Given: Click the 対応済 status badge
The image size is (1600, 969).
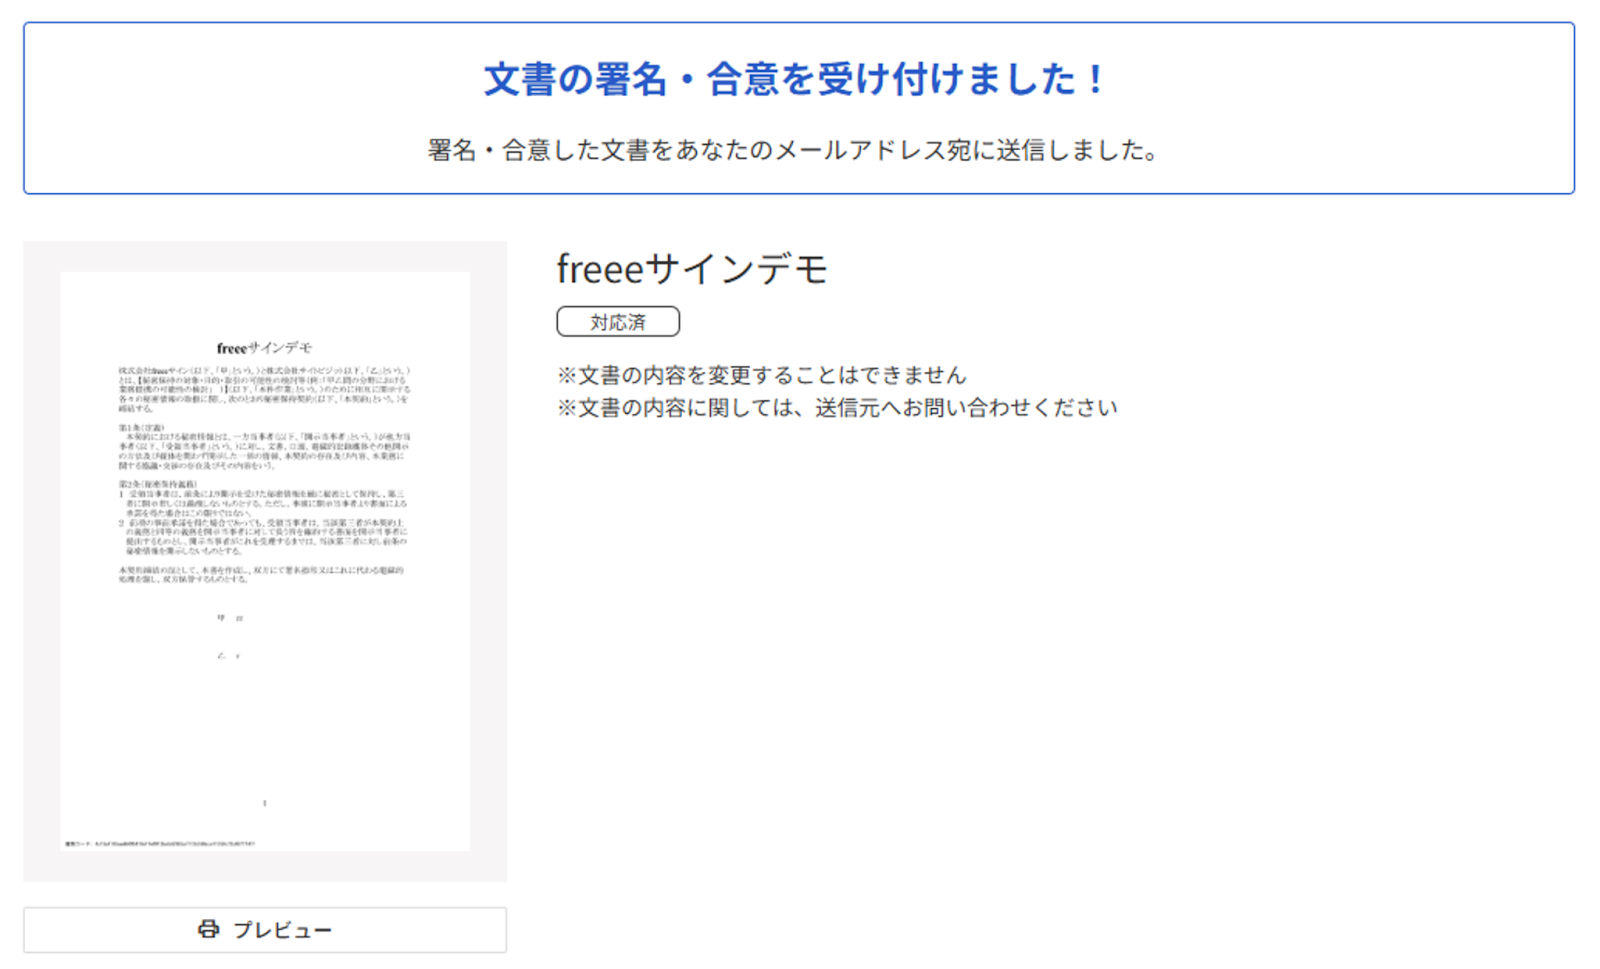Looking at the screenshot, I should 618,322.
